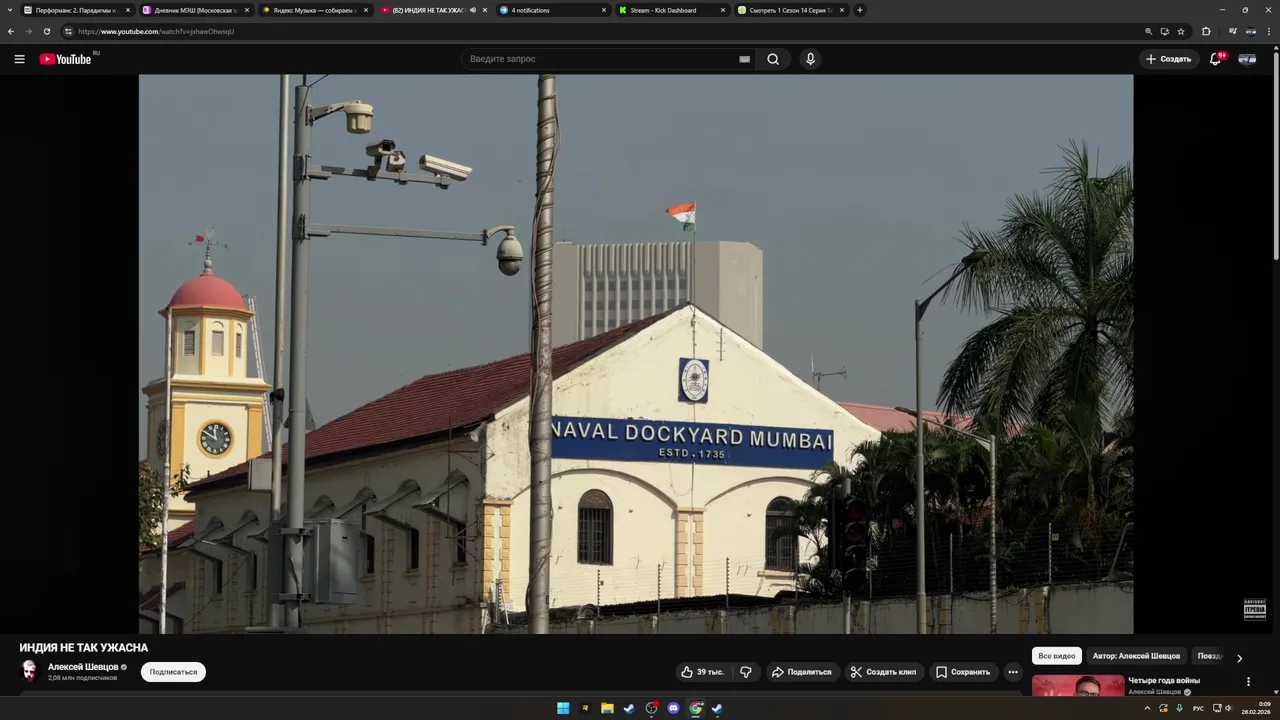Open a new browser tab
The image size is (1280, 720).
[x=860, y=10]
